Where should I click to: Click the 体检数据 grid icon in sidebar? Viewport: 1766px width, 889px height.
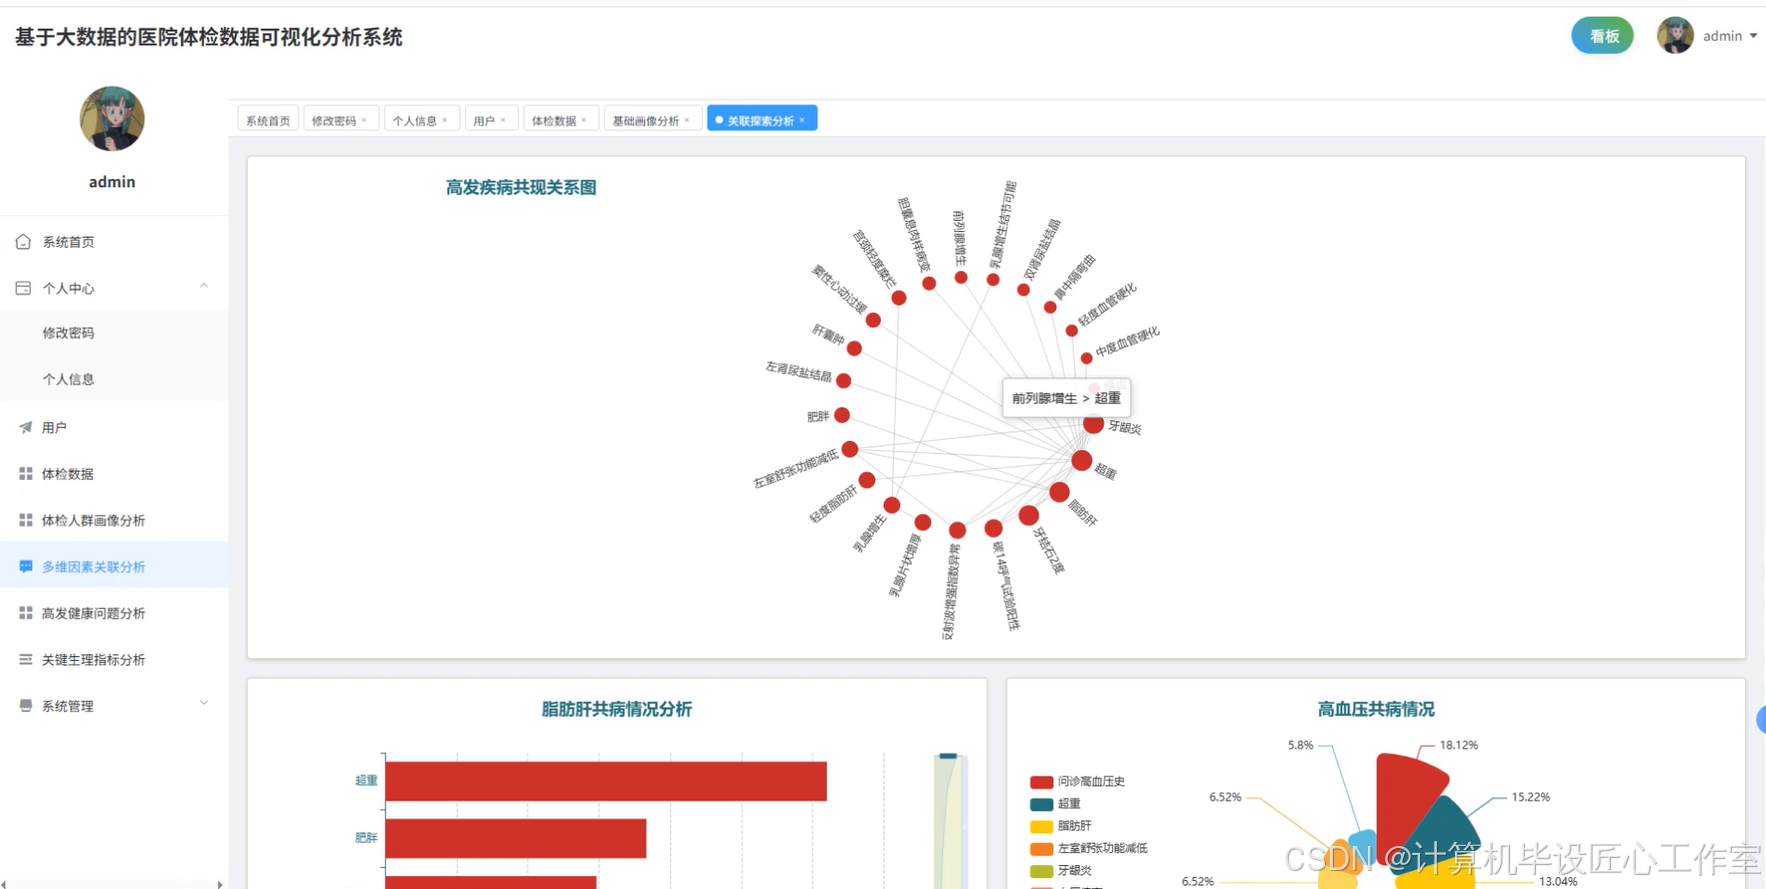click(25, 474)
